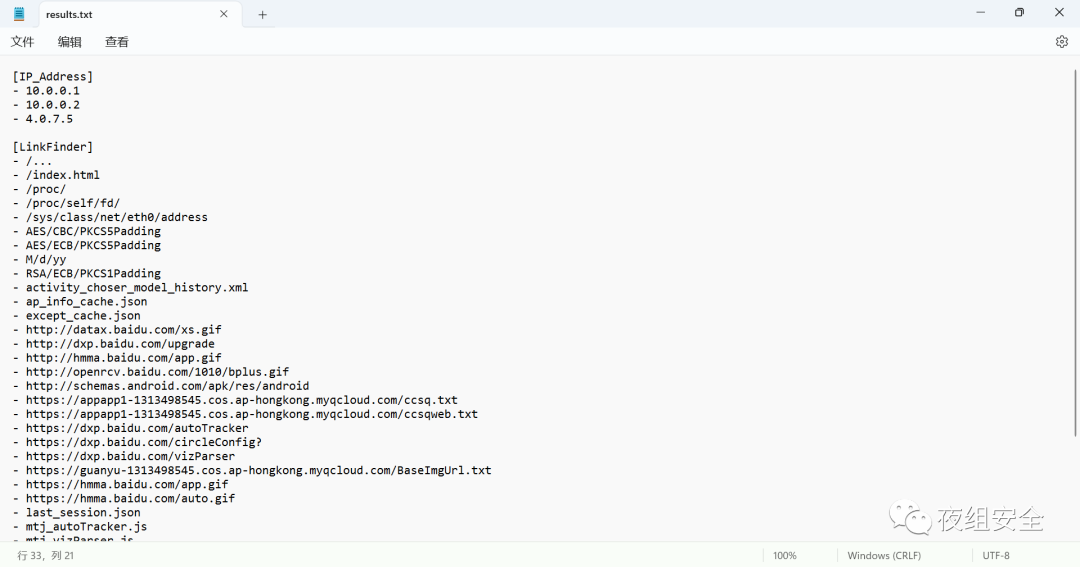This screenshot has height=567, width=1080.
Task: Click the AES/ECB/PKCS5Padding line
Action: [x=87, y=245]
